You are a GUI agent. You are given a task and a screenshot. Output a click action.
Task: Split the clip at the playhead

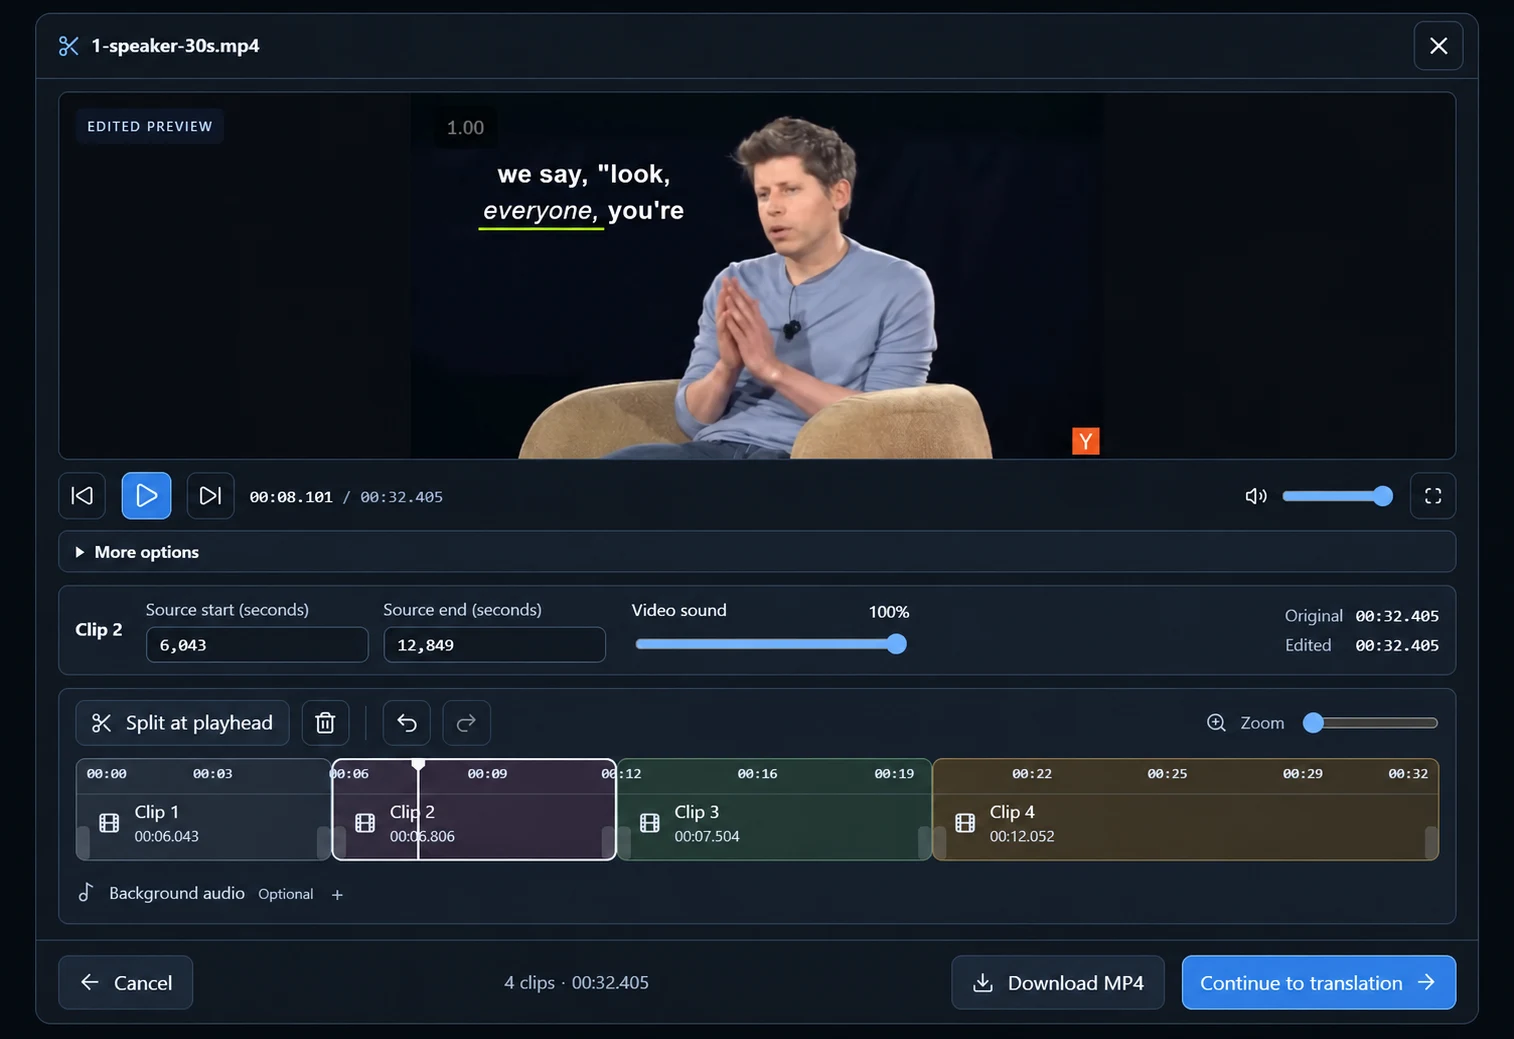click(182, 723)
